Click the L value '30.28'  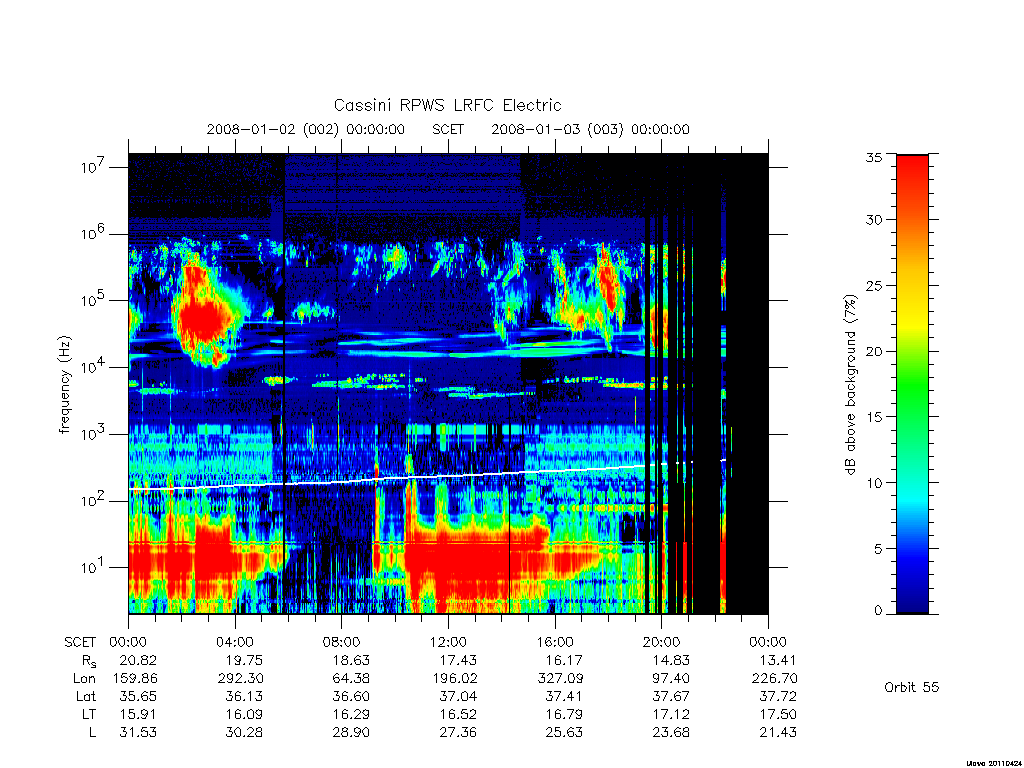[x=244, y=733]
